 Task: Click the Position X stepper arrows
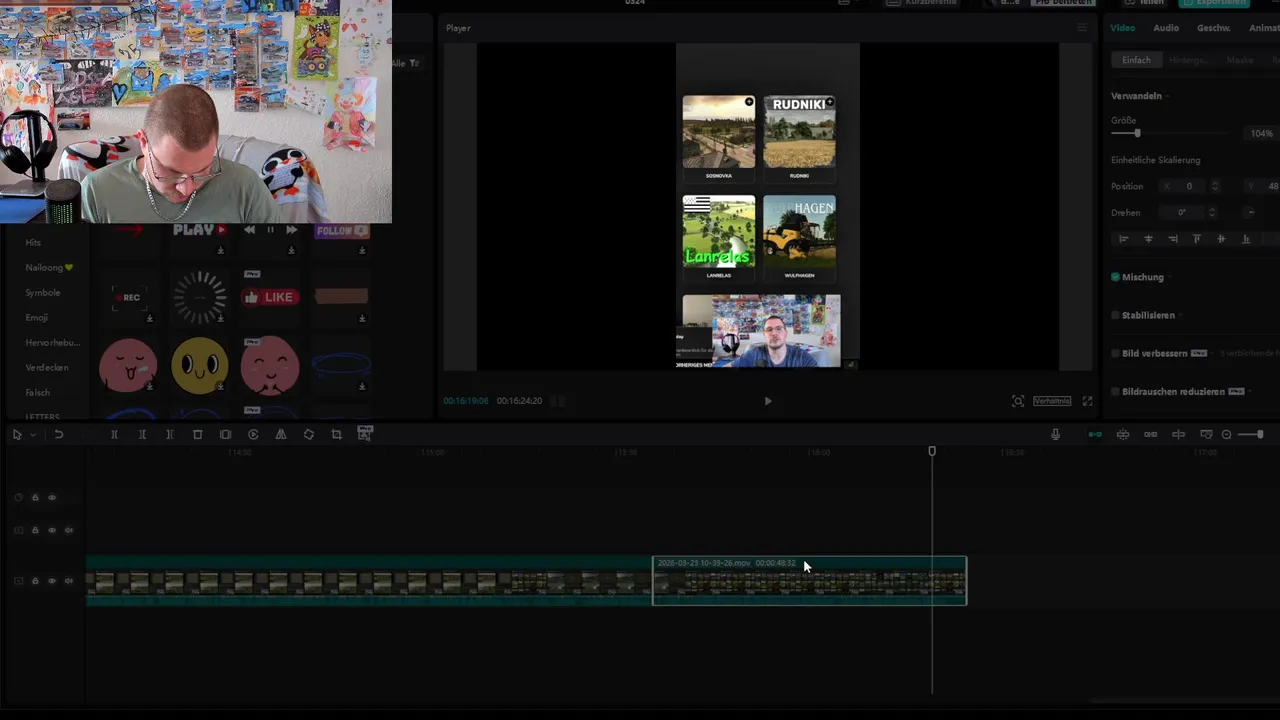[x=1215, y=186]
